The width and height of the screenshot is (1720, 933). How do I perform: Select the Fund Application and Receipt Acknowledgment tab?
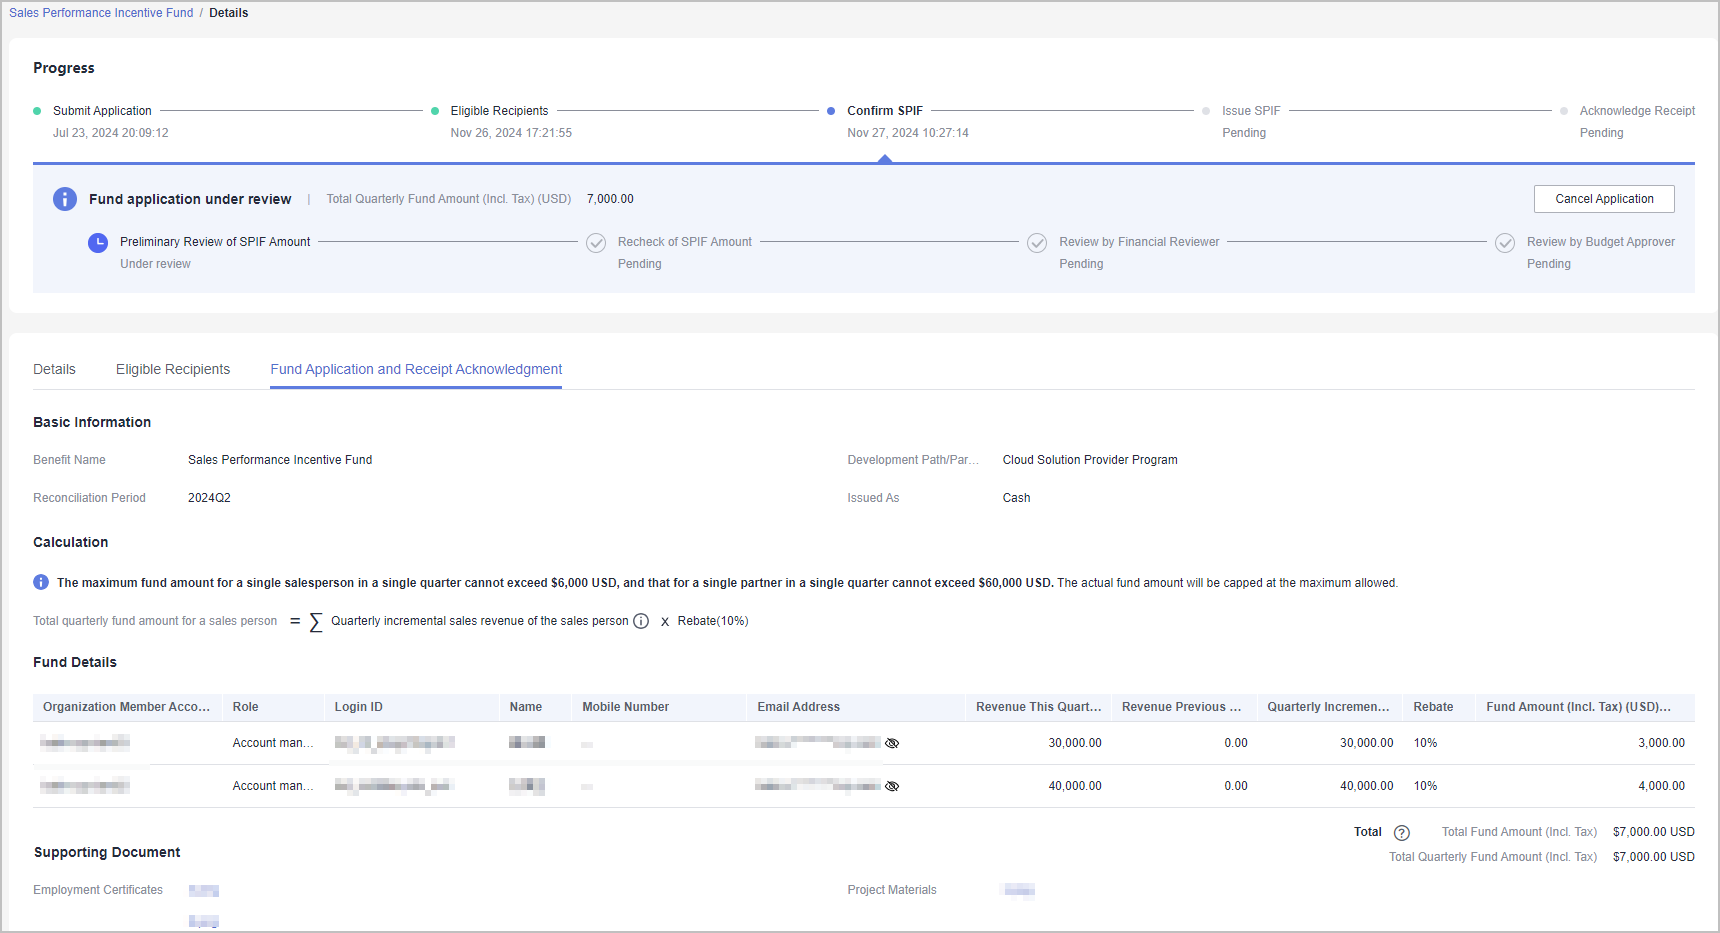[416, 369]
